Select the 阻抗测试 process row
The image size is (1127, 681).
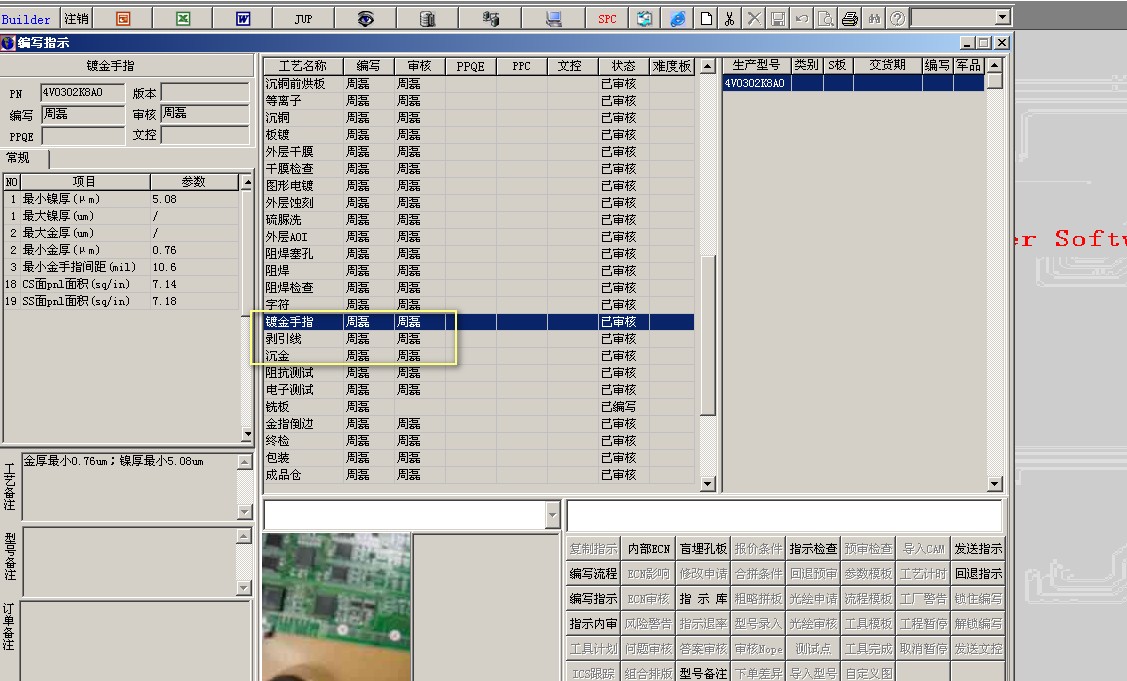(x=479, y=373)
